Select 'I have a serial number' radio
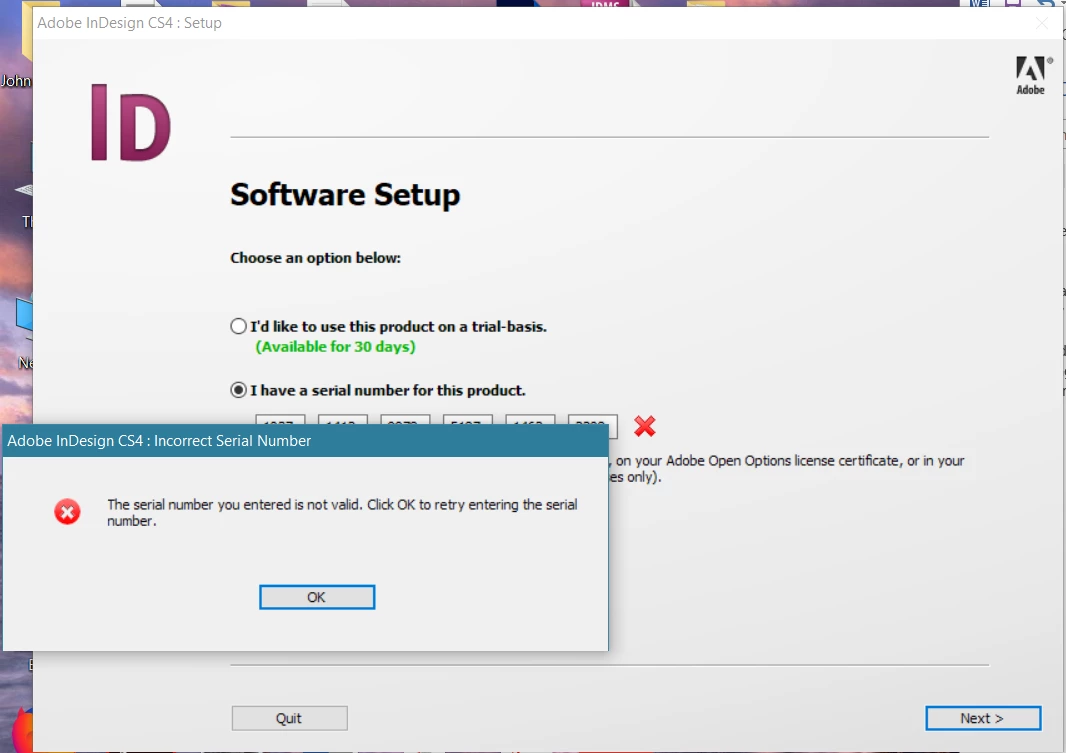This screenshot has width=1066, height=753. [239, 390]
